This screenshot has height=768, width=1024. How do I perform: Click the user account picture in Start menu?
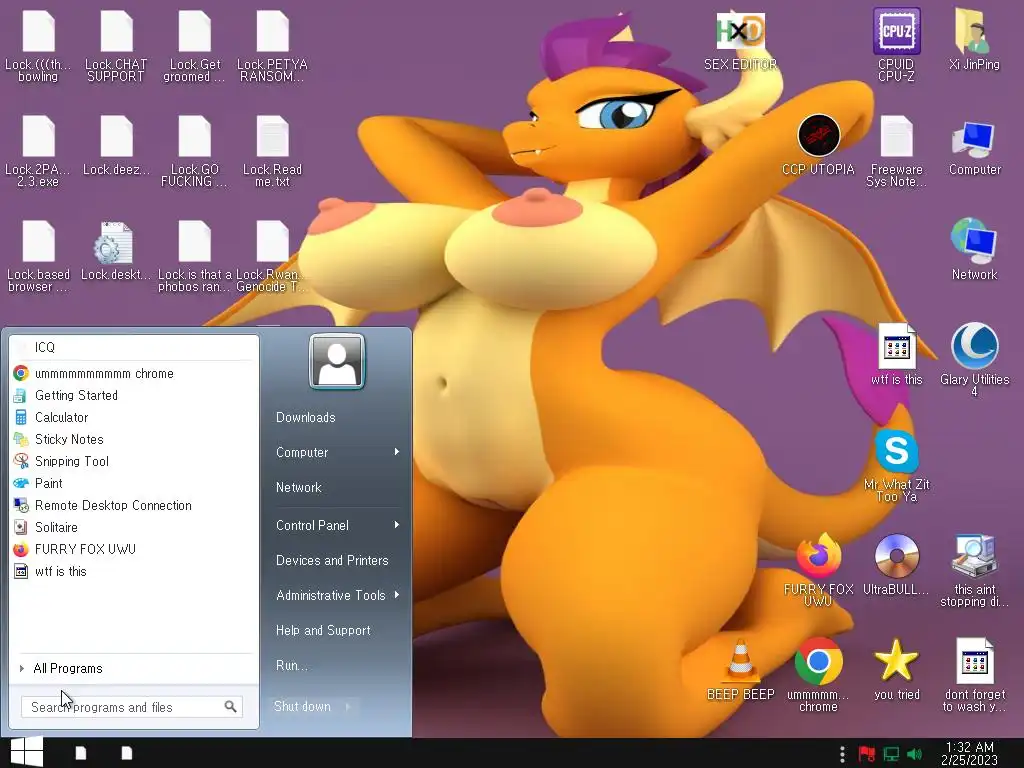point(337,361)
